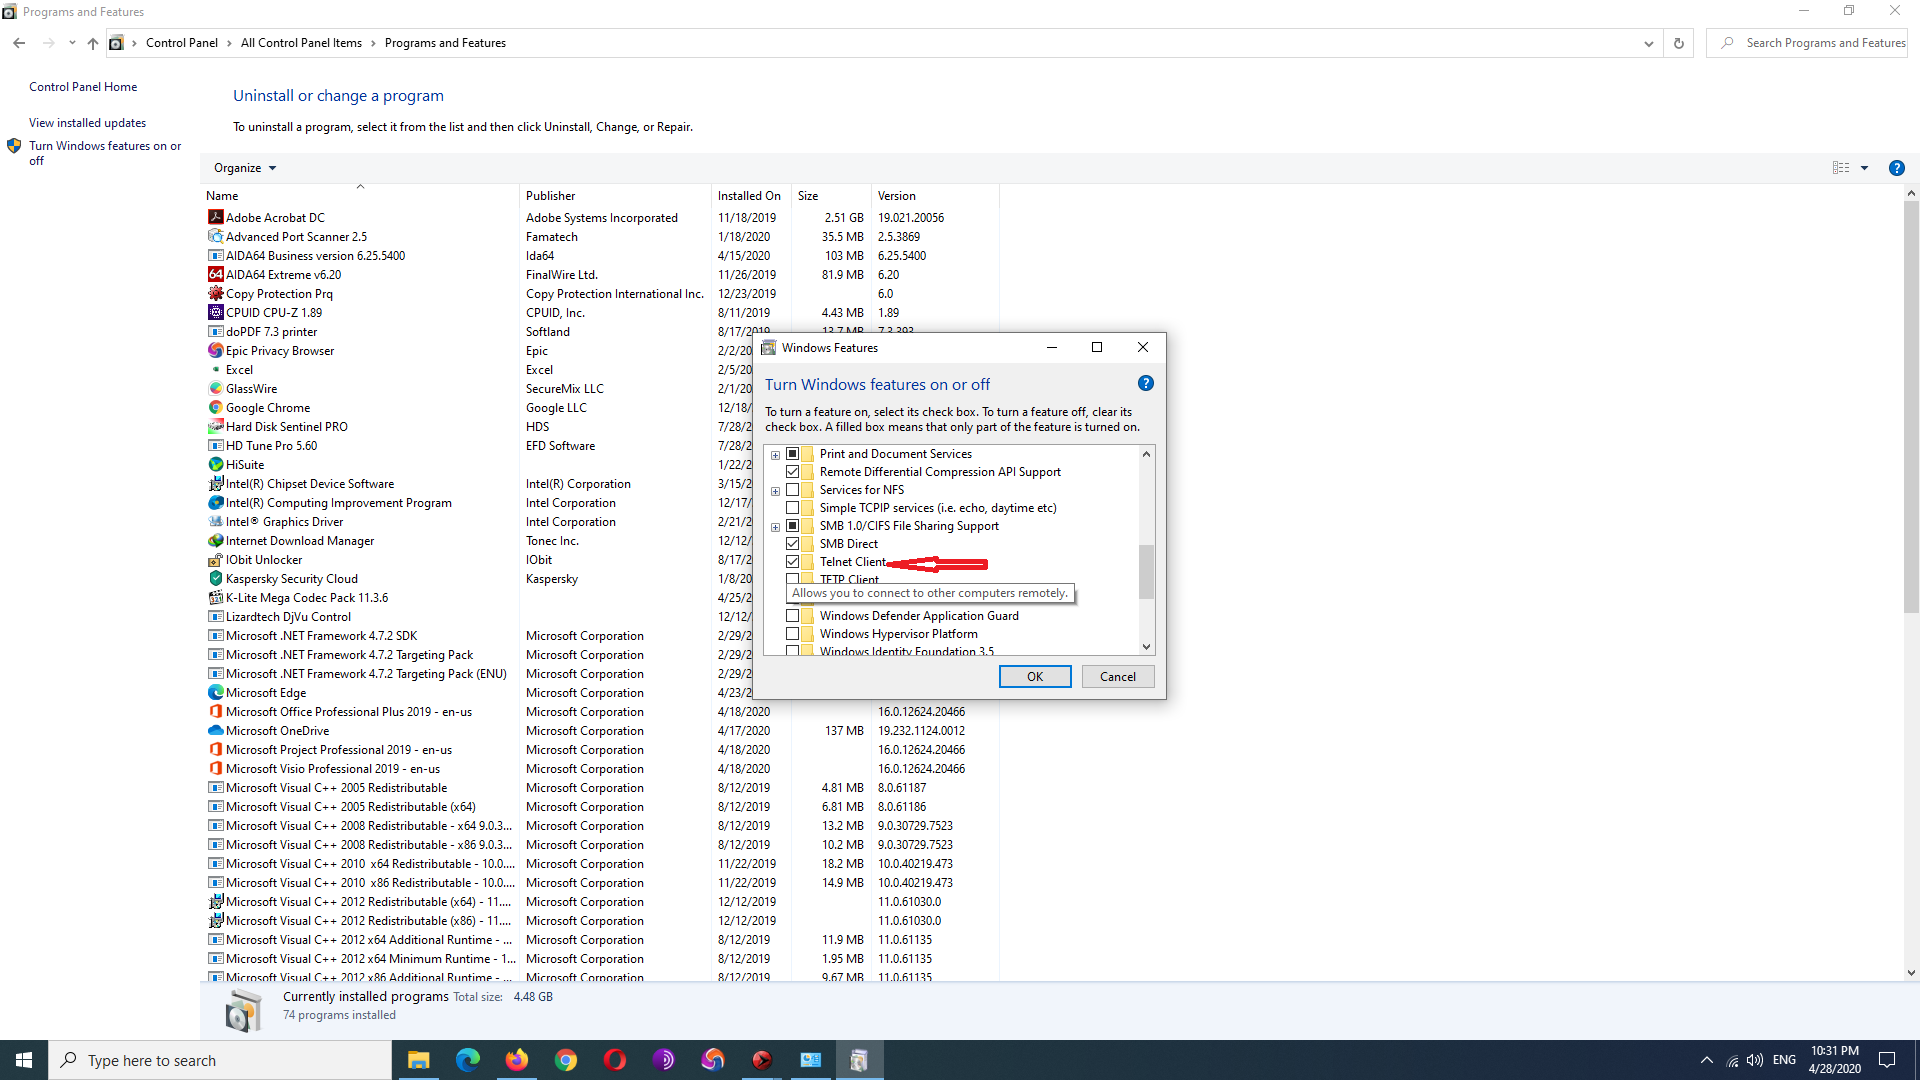The width and height of the screenshot is (1920, 1080).
Task: Click All Control Panel Items breadcrumb
Action: coord(301,43)
